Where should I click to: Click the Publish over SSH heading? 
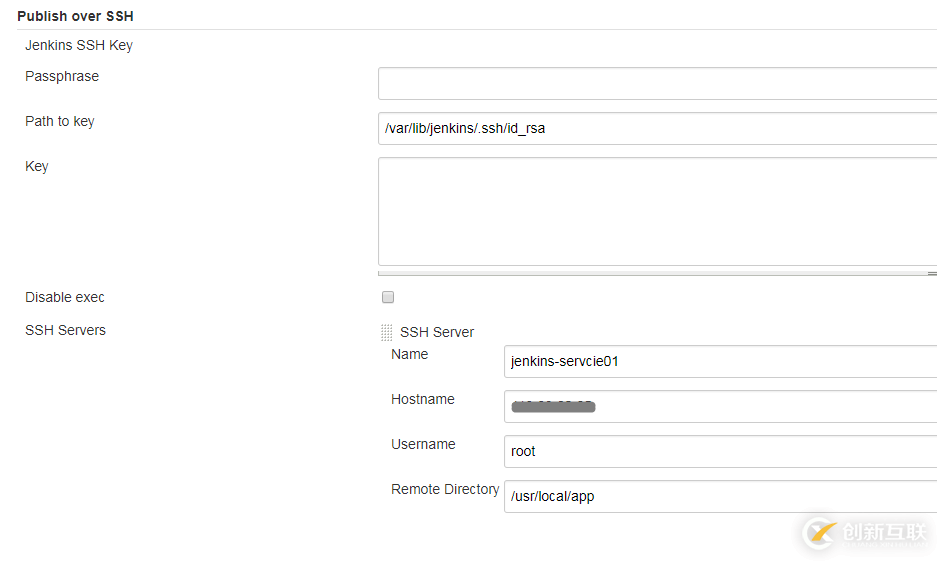[x=75, y=16]
